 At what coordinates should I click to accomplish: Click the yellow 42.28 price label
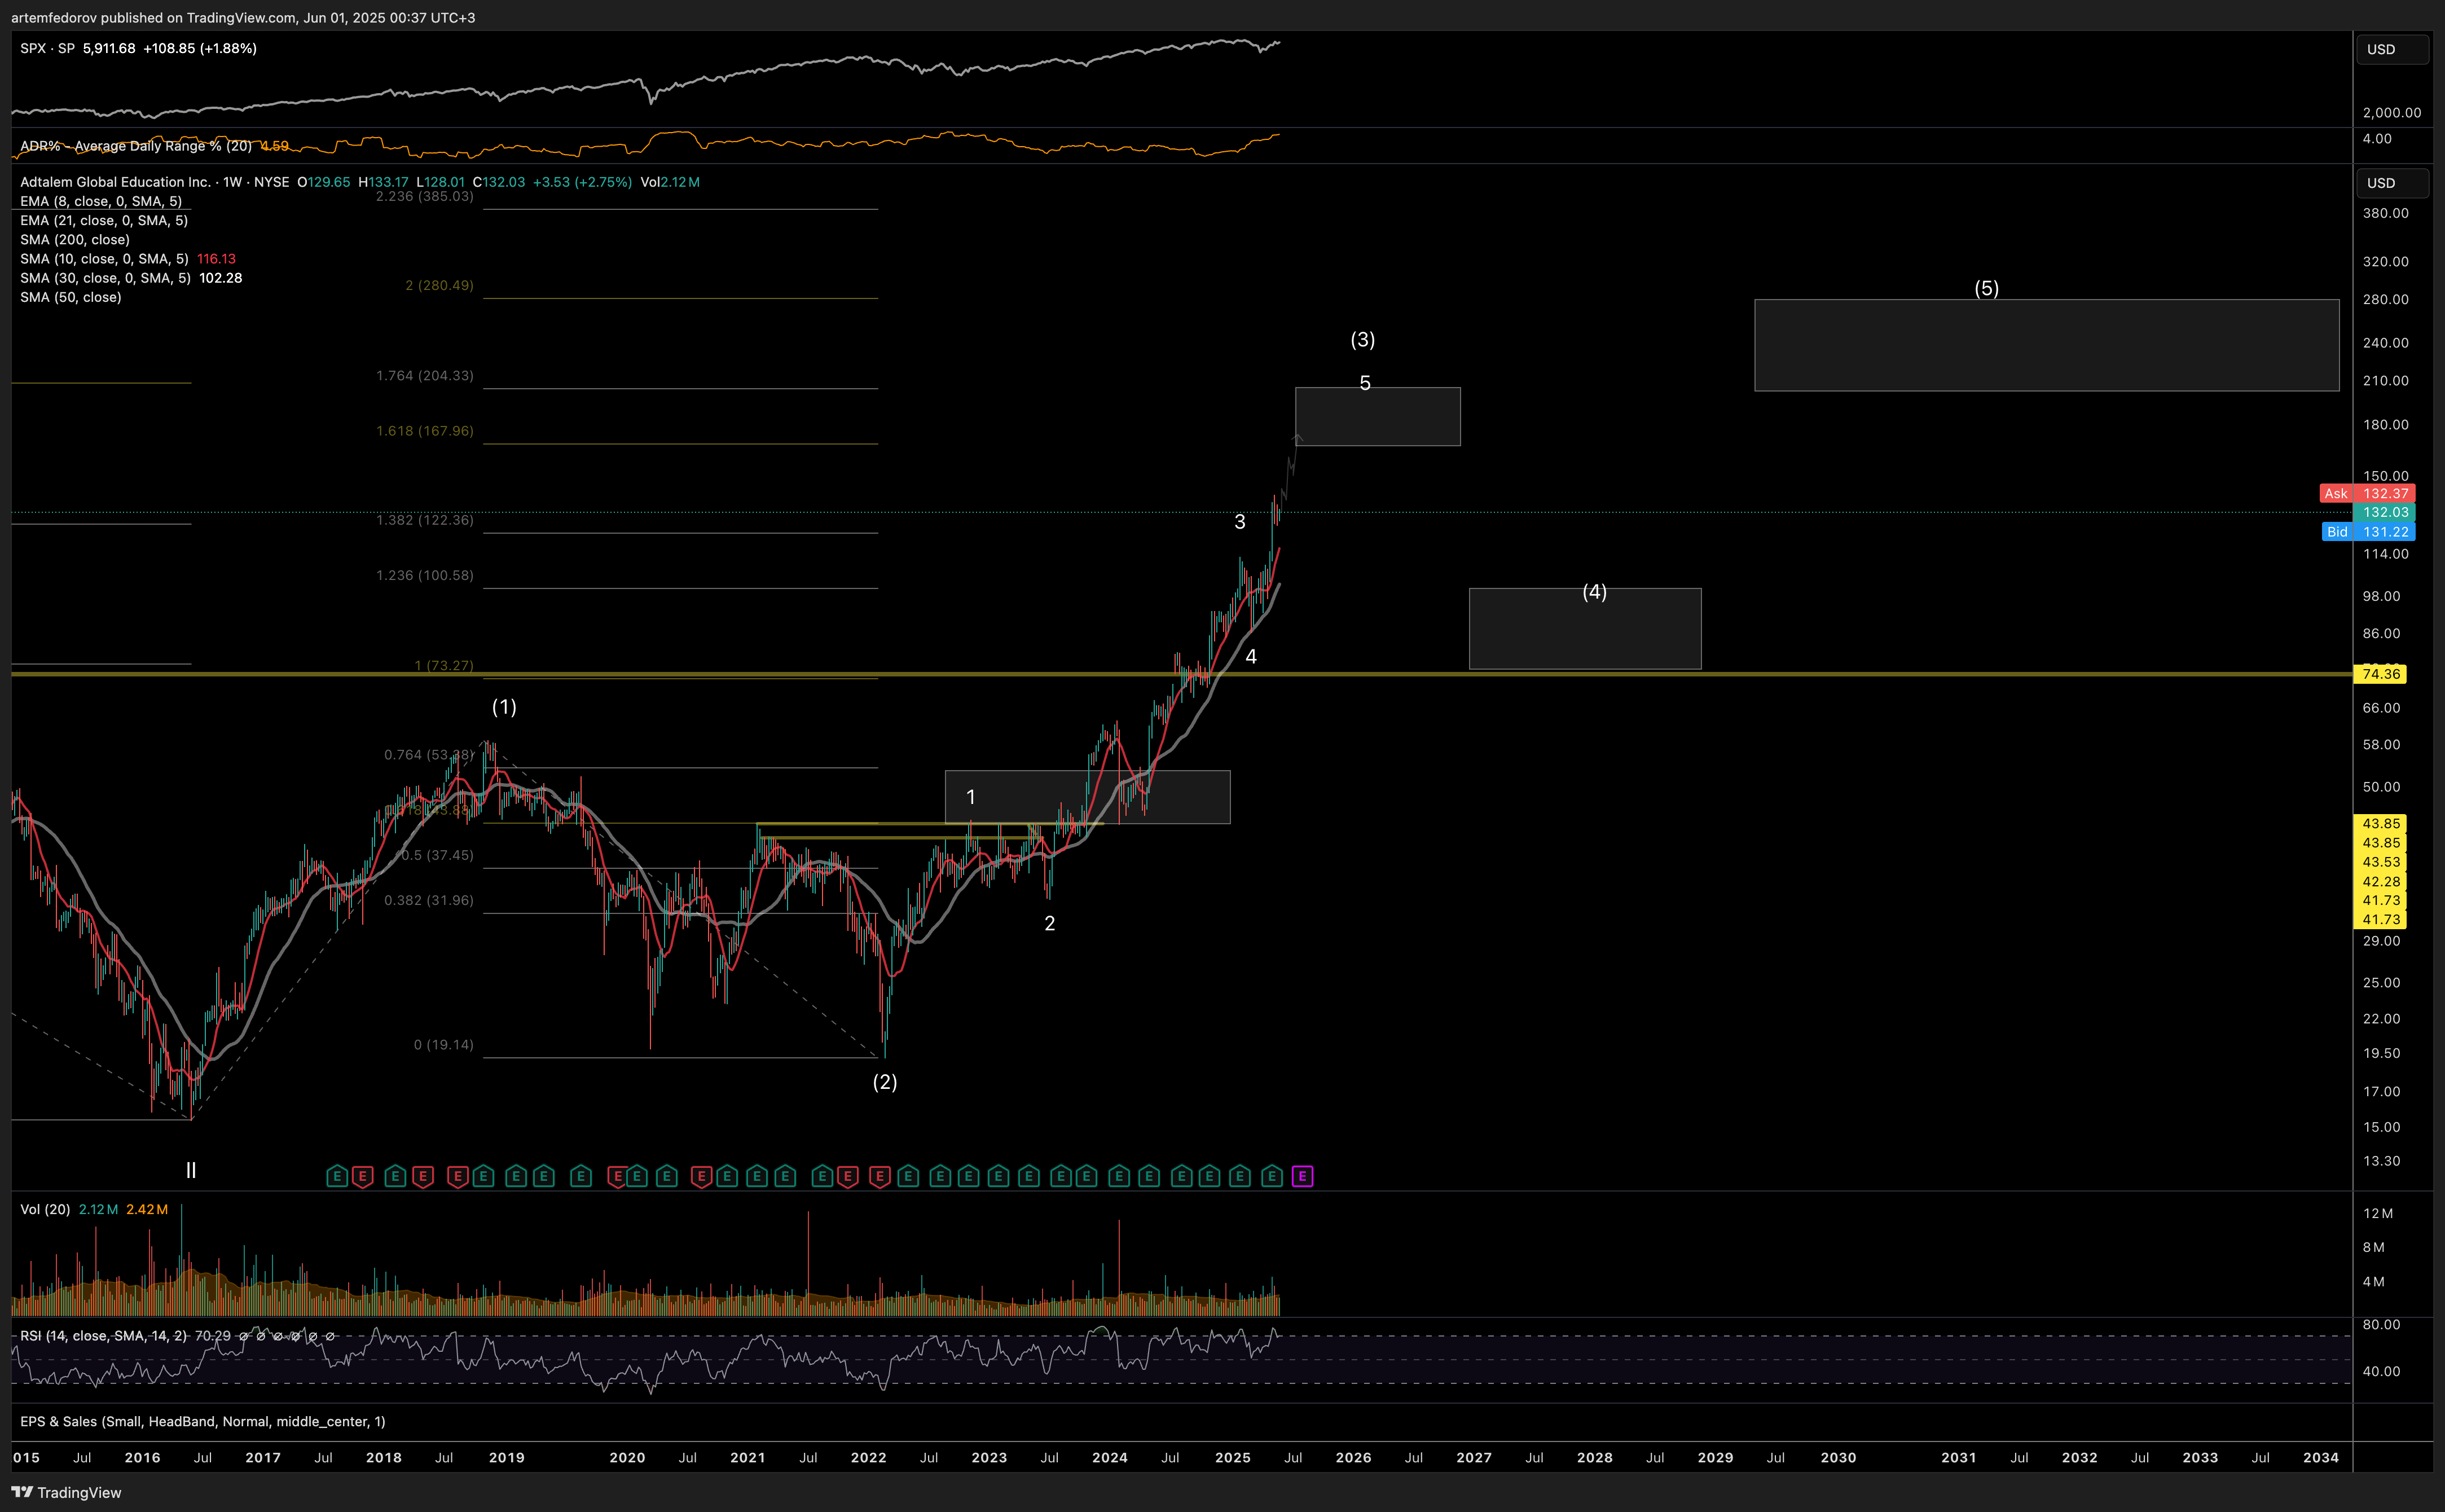coord(2381,881)
